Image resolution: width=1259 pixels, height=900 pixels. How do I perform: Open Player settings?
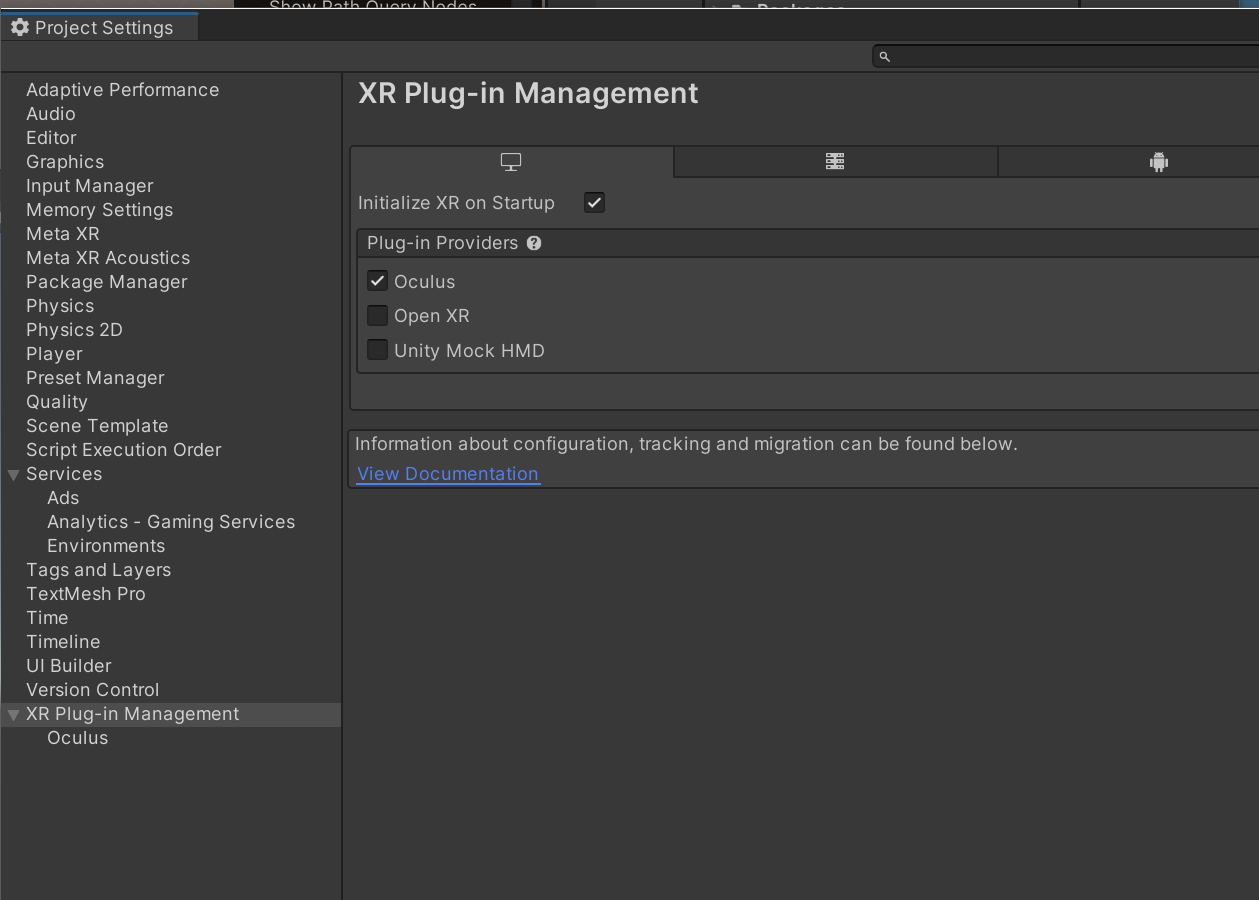click(54, 354)
